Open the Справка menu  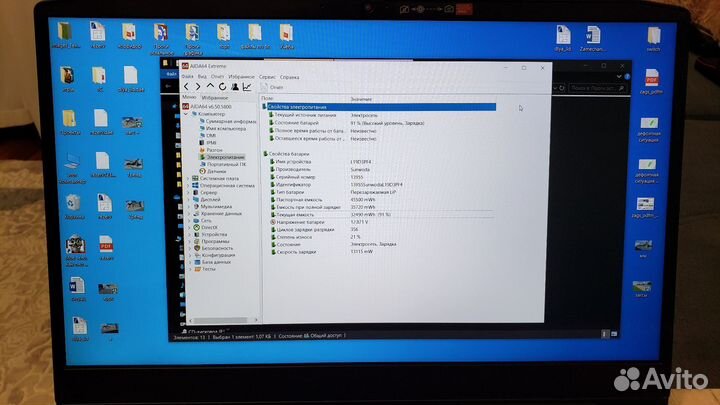point(289,77)
